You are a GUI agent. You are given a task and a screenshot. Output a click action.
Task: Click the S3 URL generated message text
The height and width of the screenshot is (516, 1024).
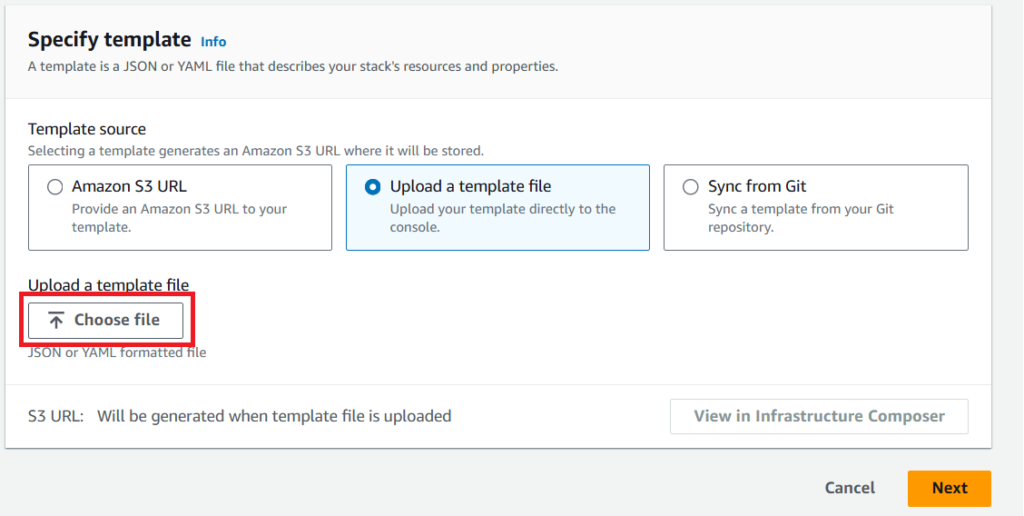(274, 416)
